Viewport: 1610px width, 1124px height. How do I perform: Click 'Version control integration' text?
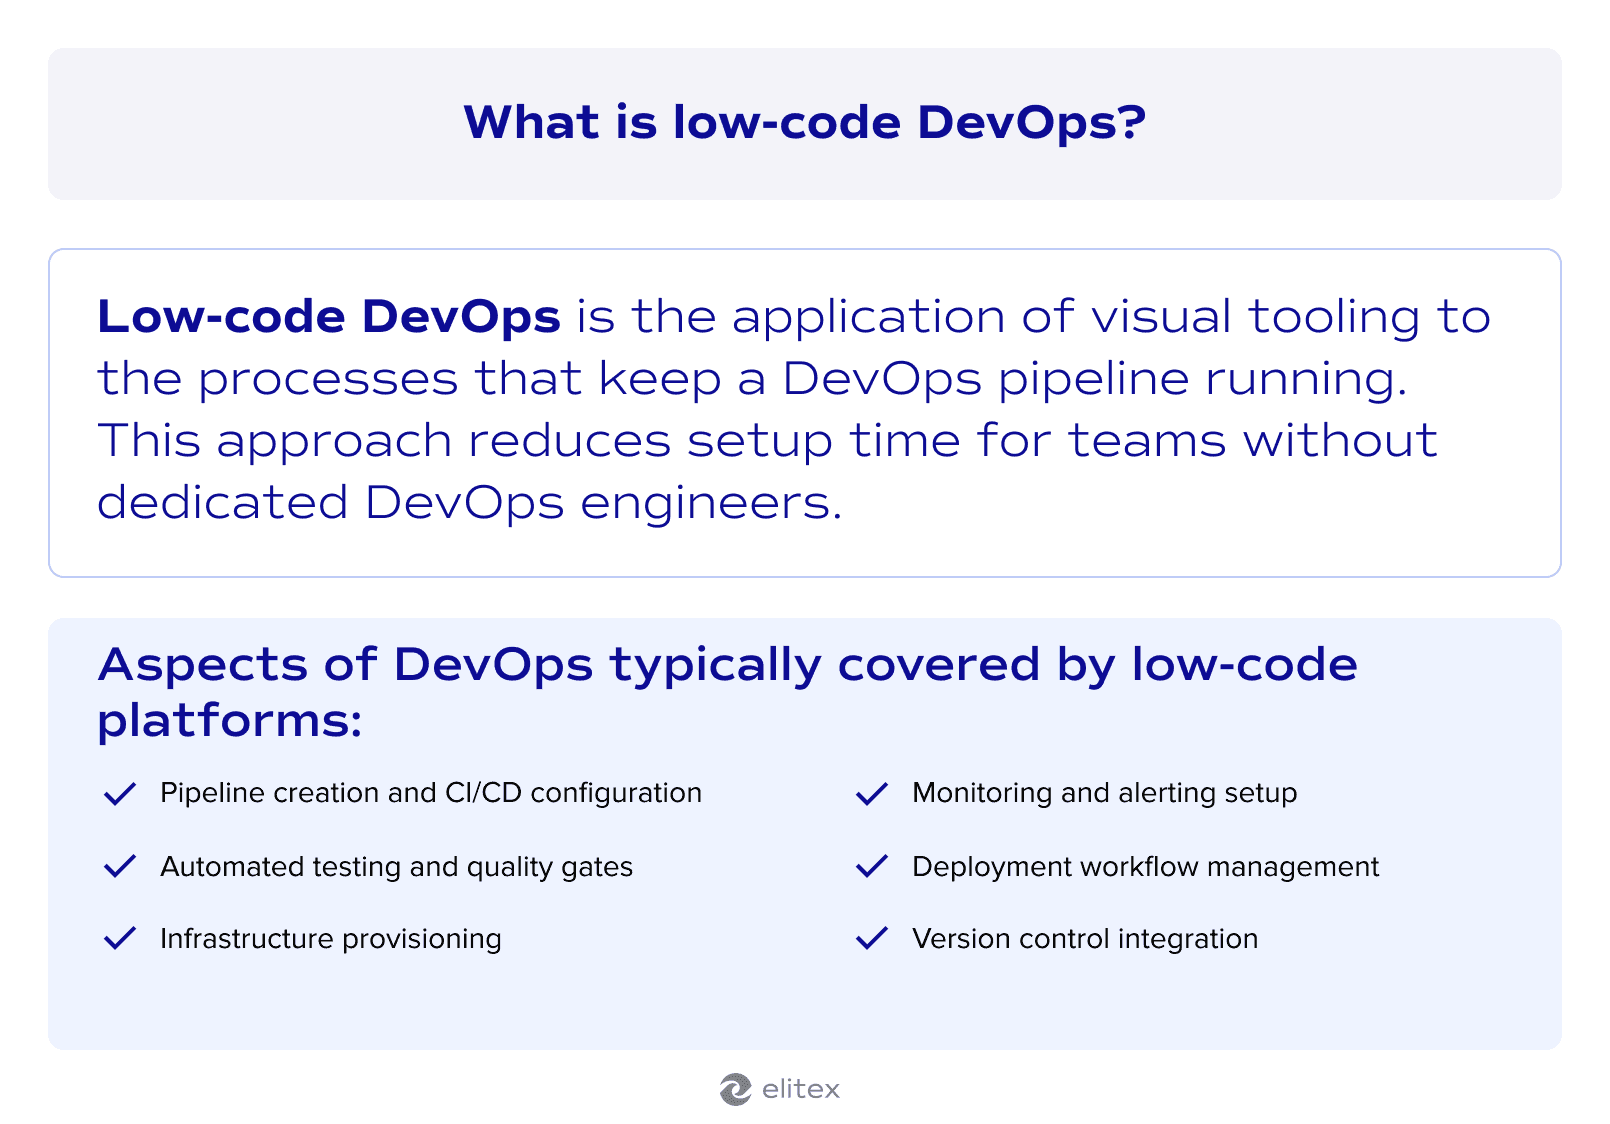[1085, 938]
